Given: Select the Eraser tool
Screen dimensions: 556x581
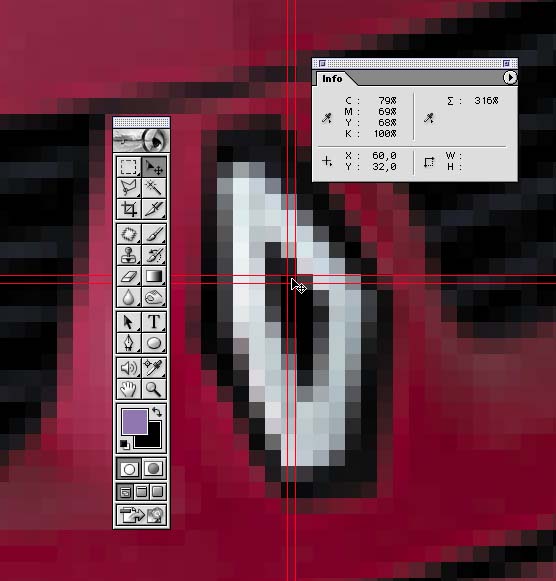Looking at the screenshot, I should pos(129,276).
